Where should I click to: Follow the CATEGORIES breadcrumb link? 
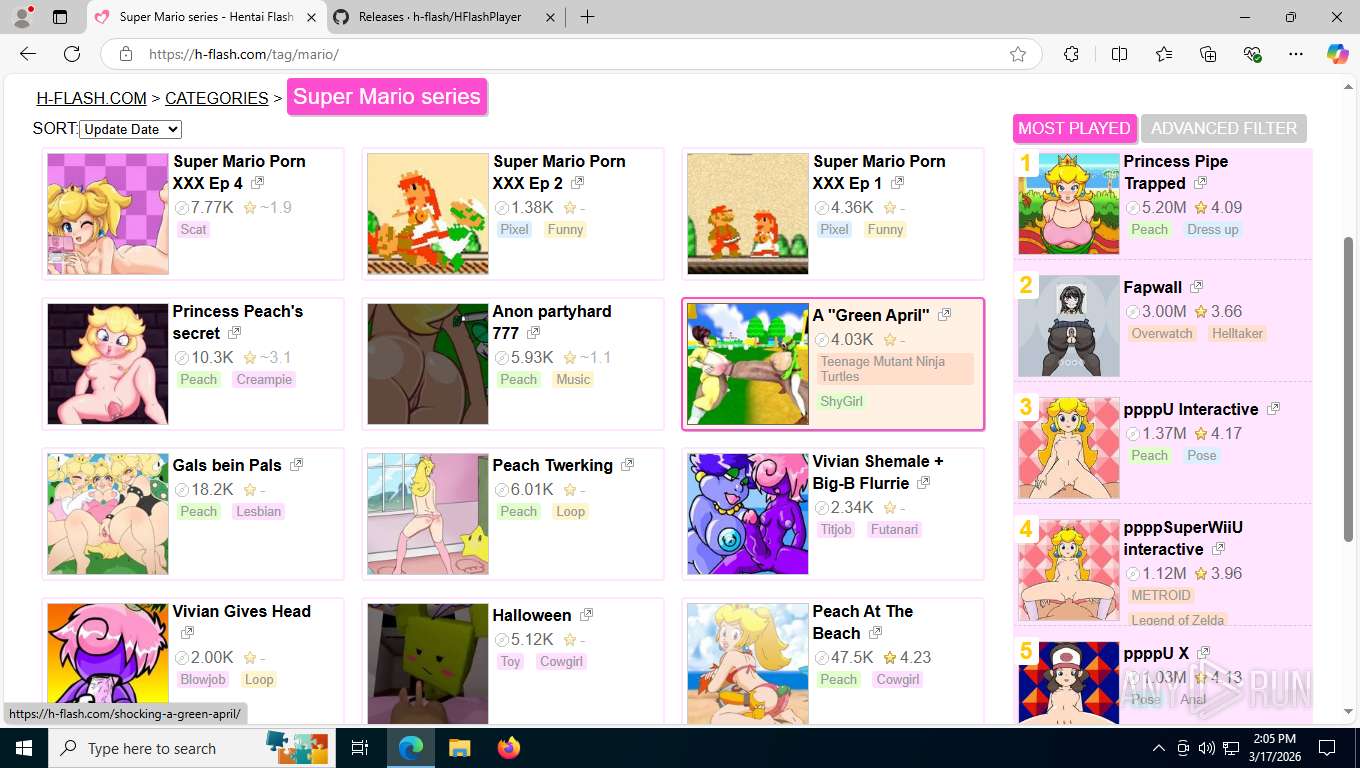(217, 98)
